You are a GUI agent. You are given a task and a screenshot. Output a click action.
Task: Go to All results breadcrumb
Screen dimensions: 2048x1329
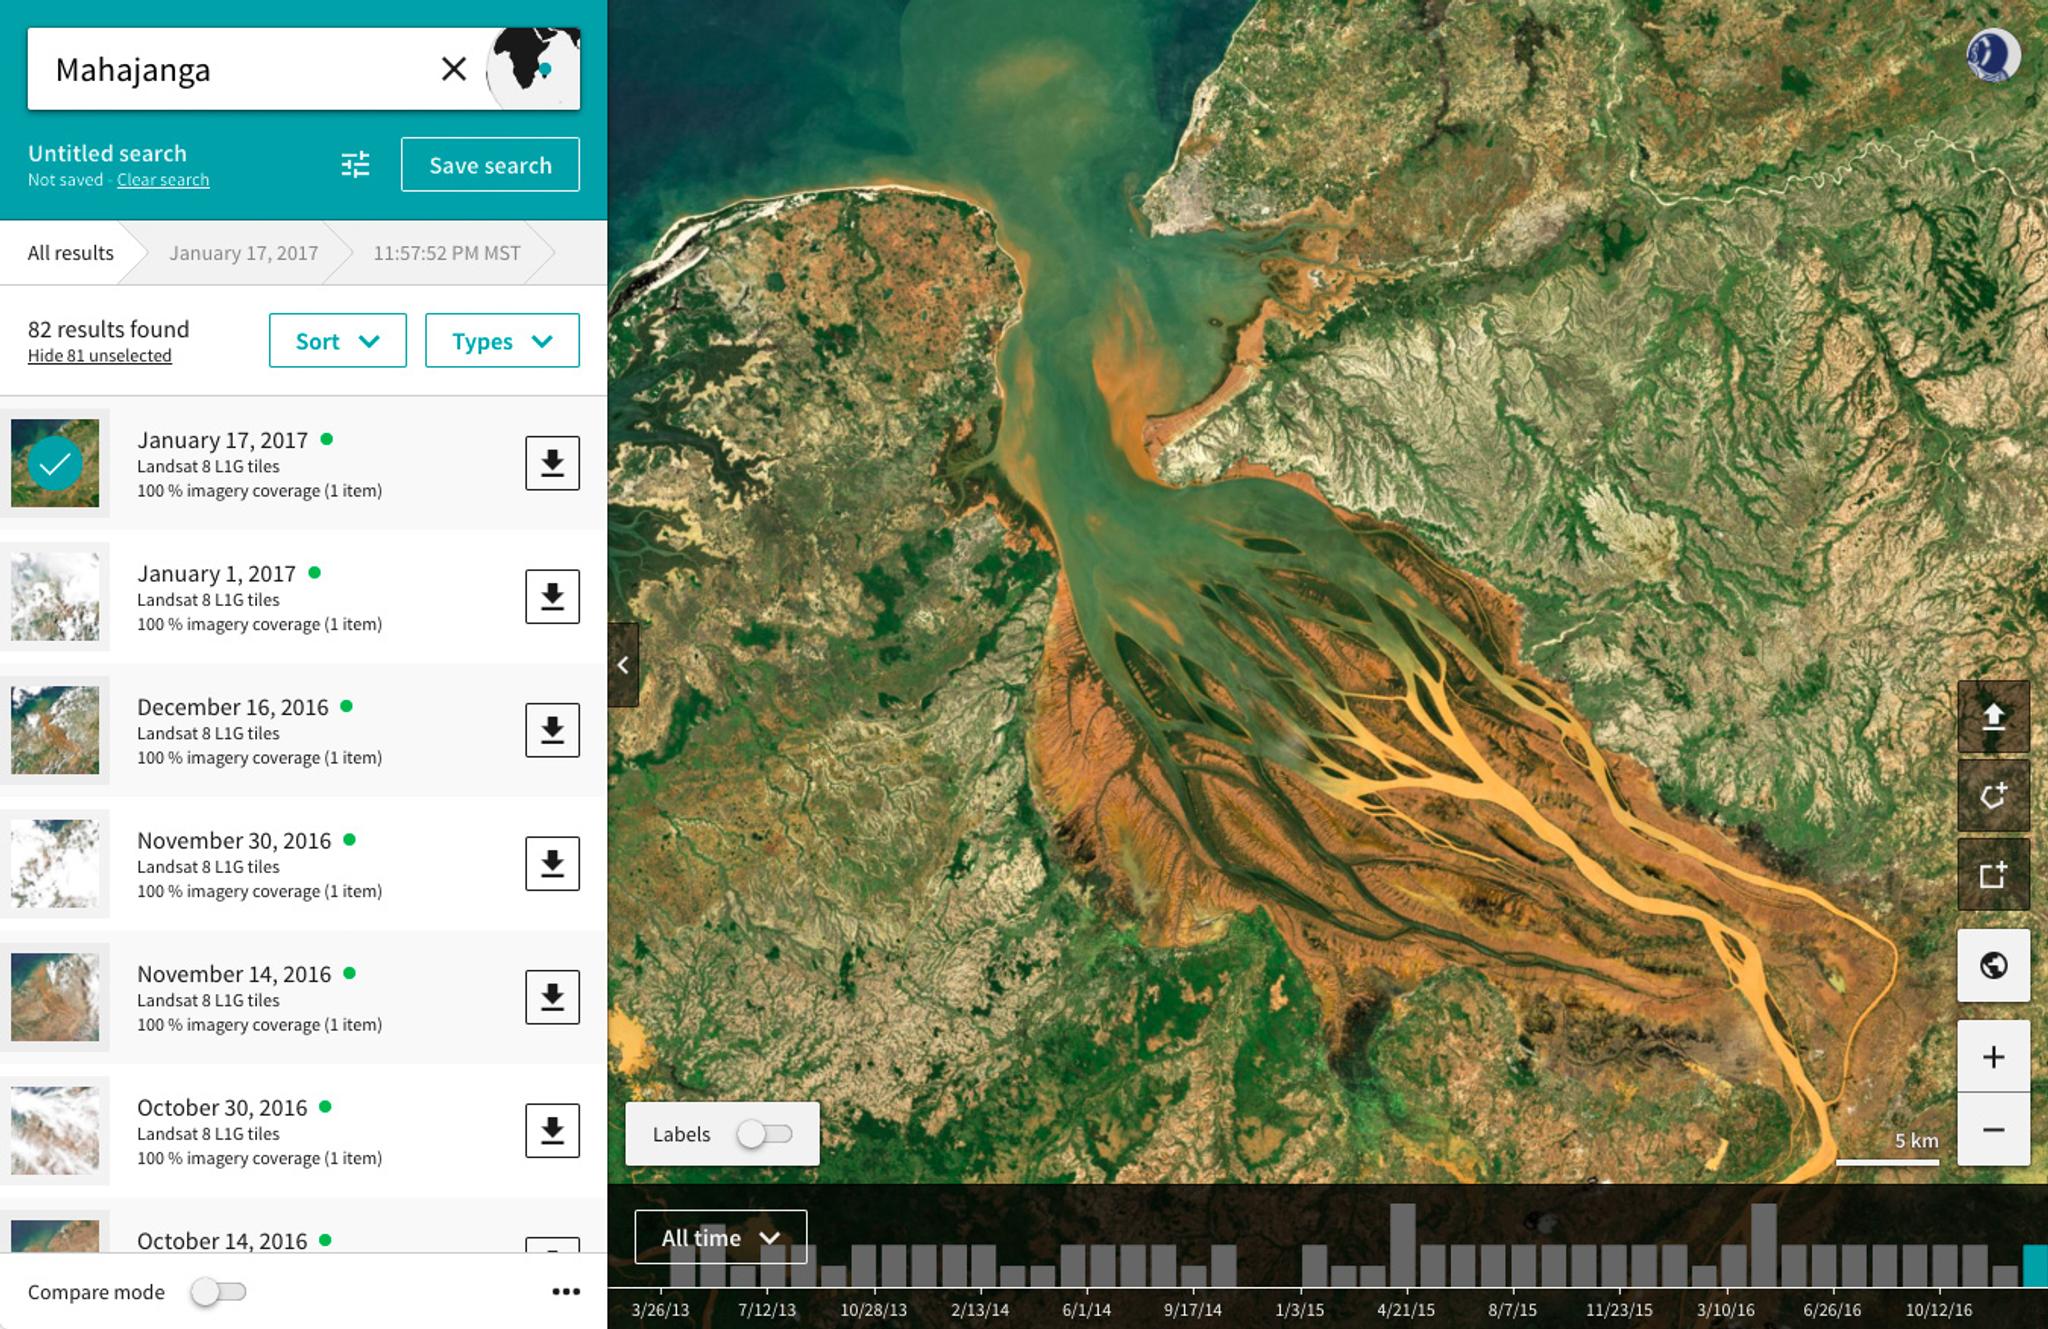pyautogui.click(x=71, y=253)
